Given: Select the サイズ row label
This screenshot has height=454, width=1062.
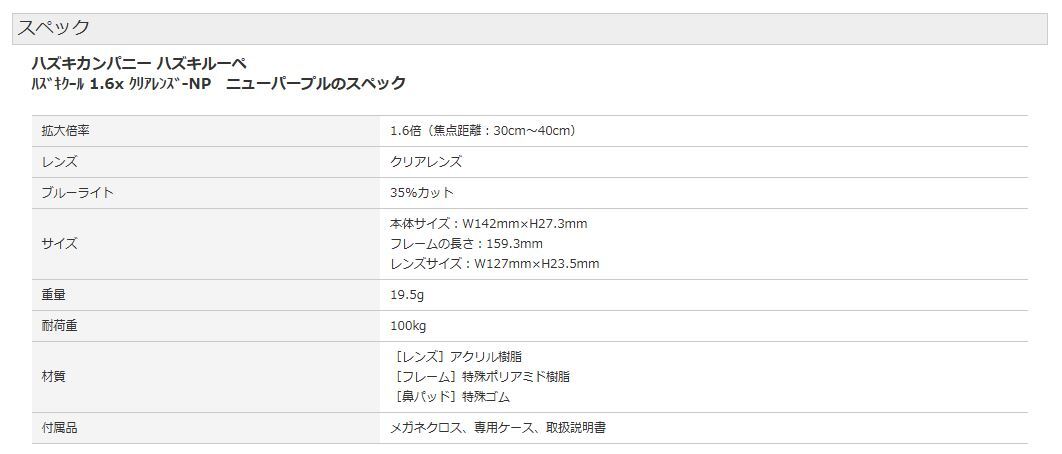Looking at the screenshot, I should [59, 244].
